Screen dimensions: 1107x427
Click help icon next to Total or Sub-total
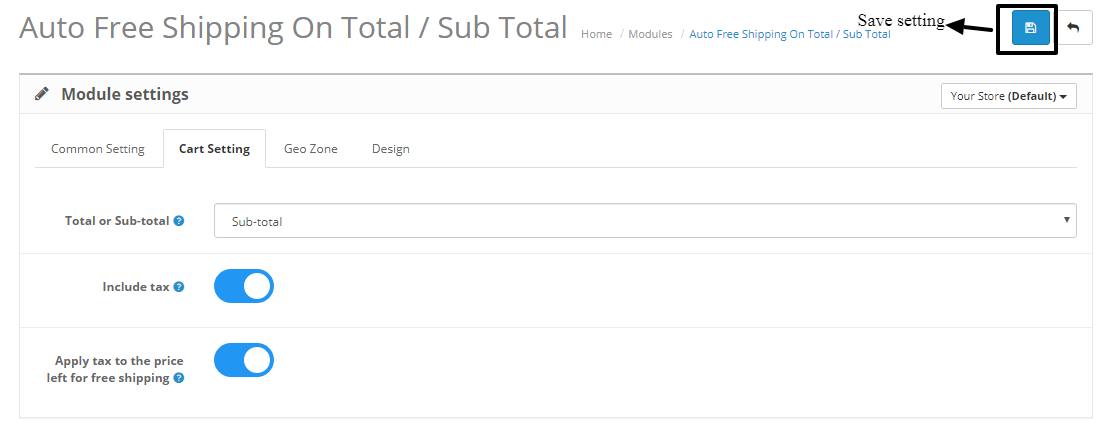(x=179, y=221)
